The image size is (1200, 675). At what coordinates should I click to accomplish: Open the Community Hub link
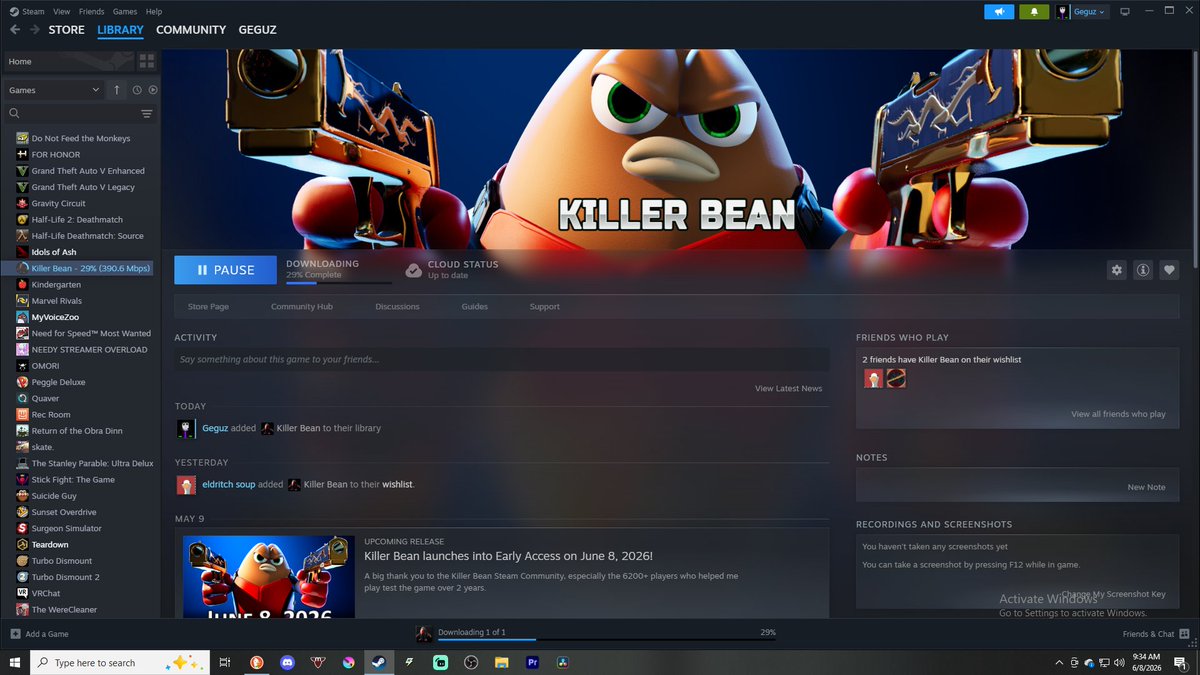pos(302,307)
